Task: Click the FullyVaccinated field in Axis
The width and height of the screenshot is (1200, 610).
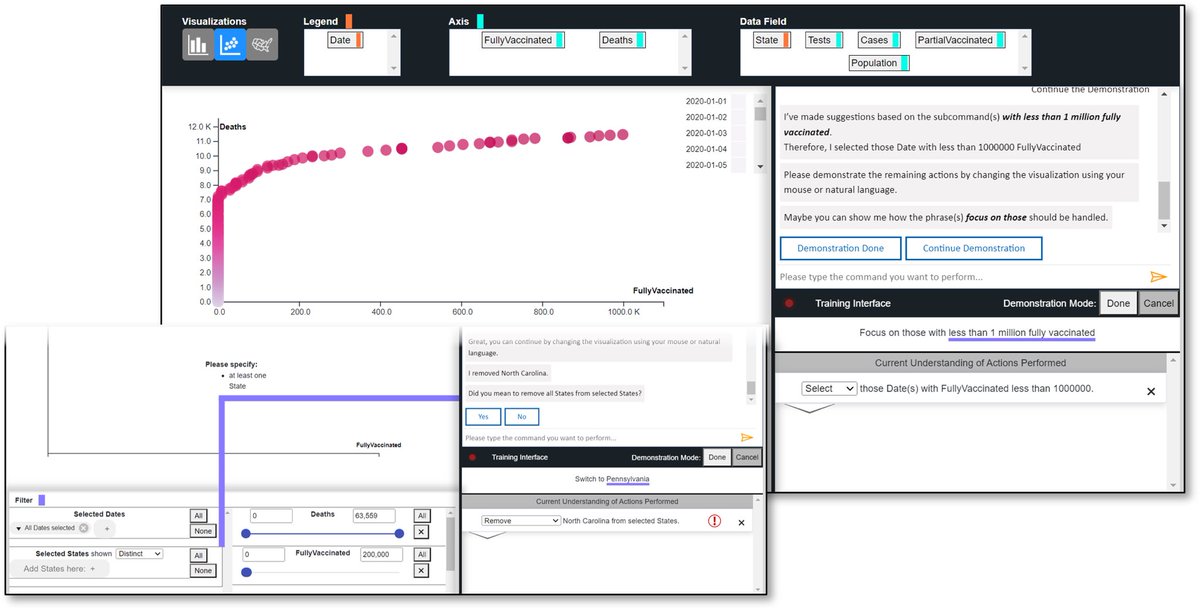Action: (x=523, y=40)
